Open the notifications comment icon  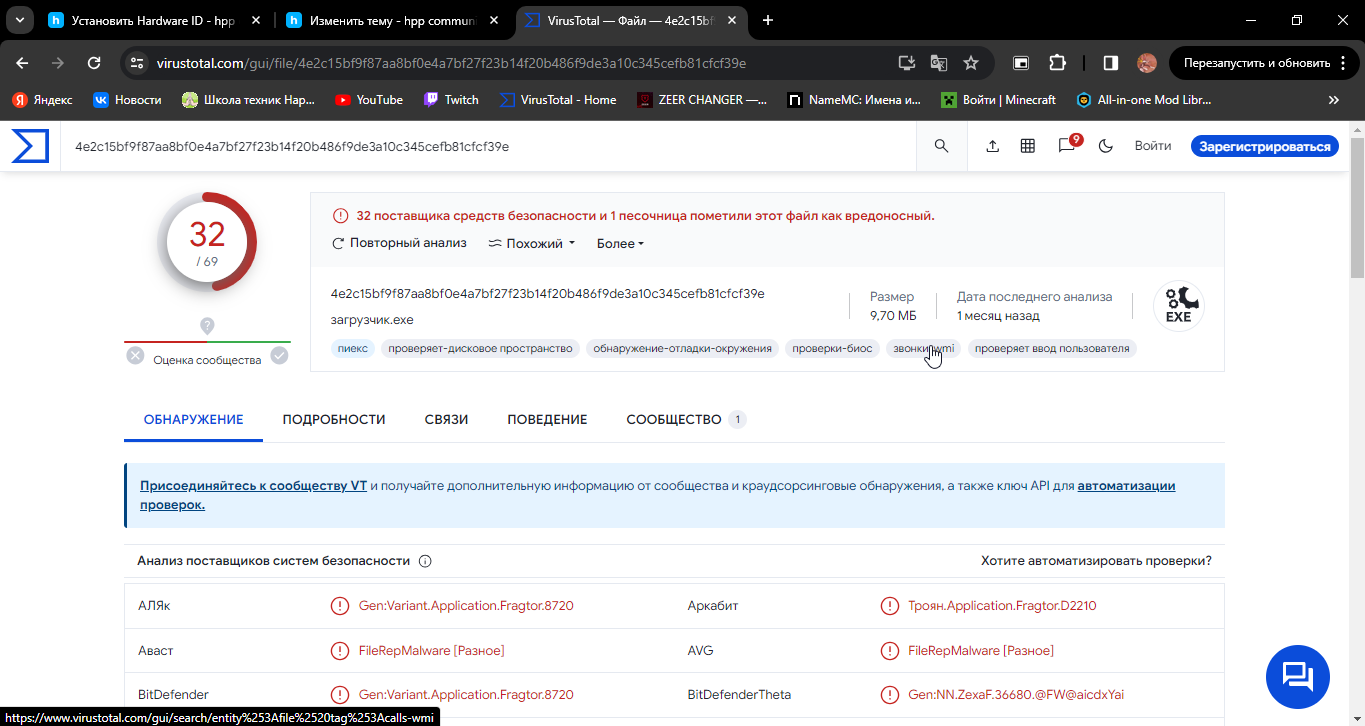point(1067,146)
